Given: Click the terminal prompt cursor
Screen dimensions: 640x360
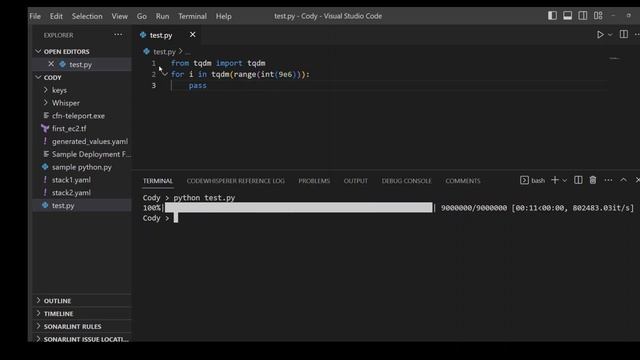Looking at the screenshot, I should pyautogui.click(x=176, y=218).
